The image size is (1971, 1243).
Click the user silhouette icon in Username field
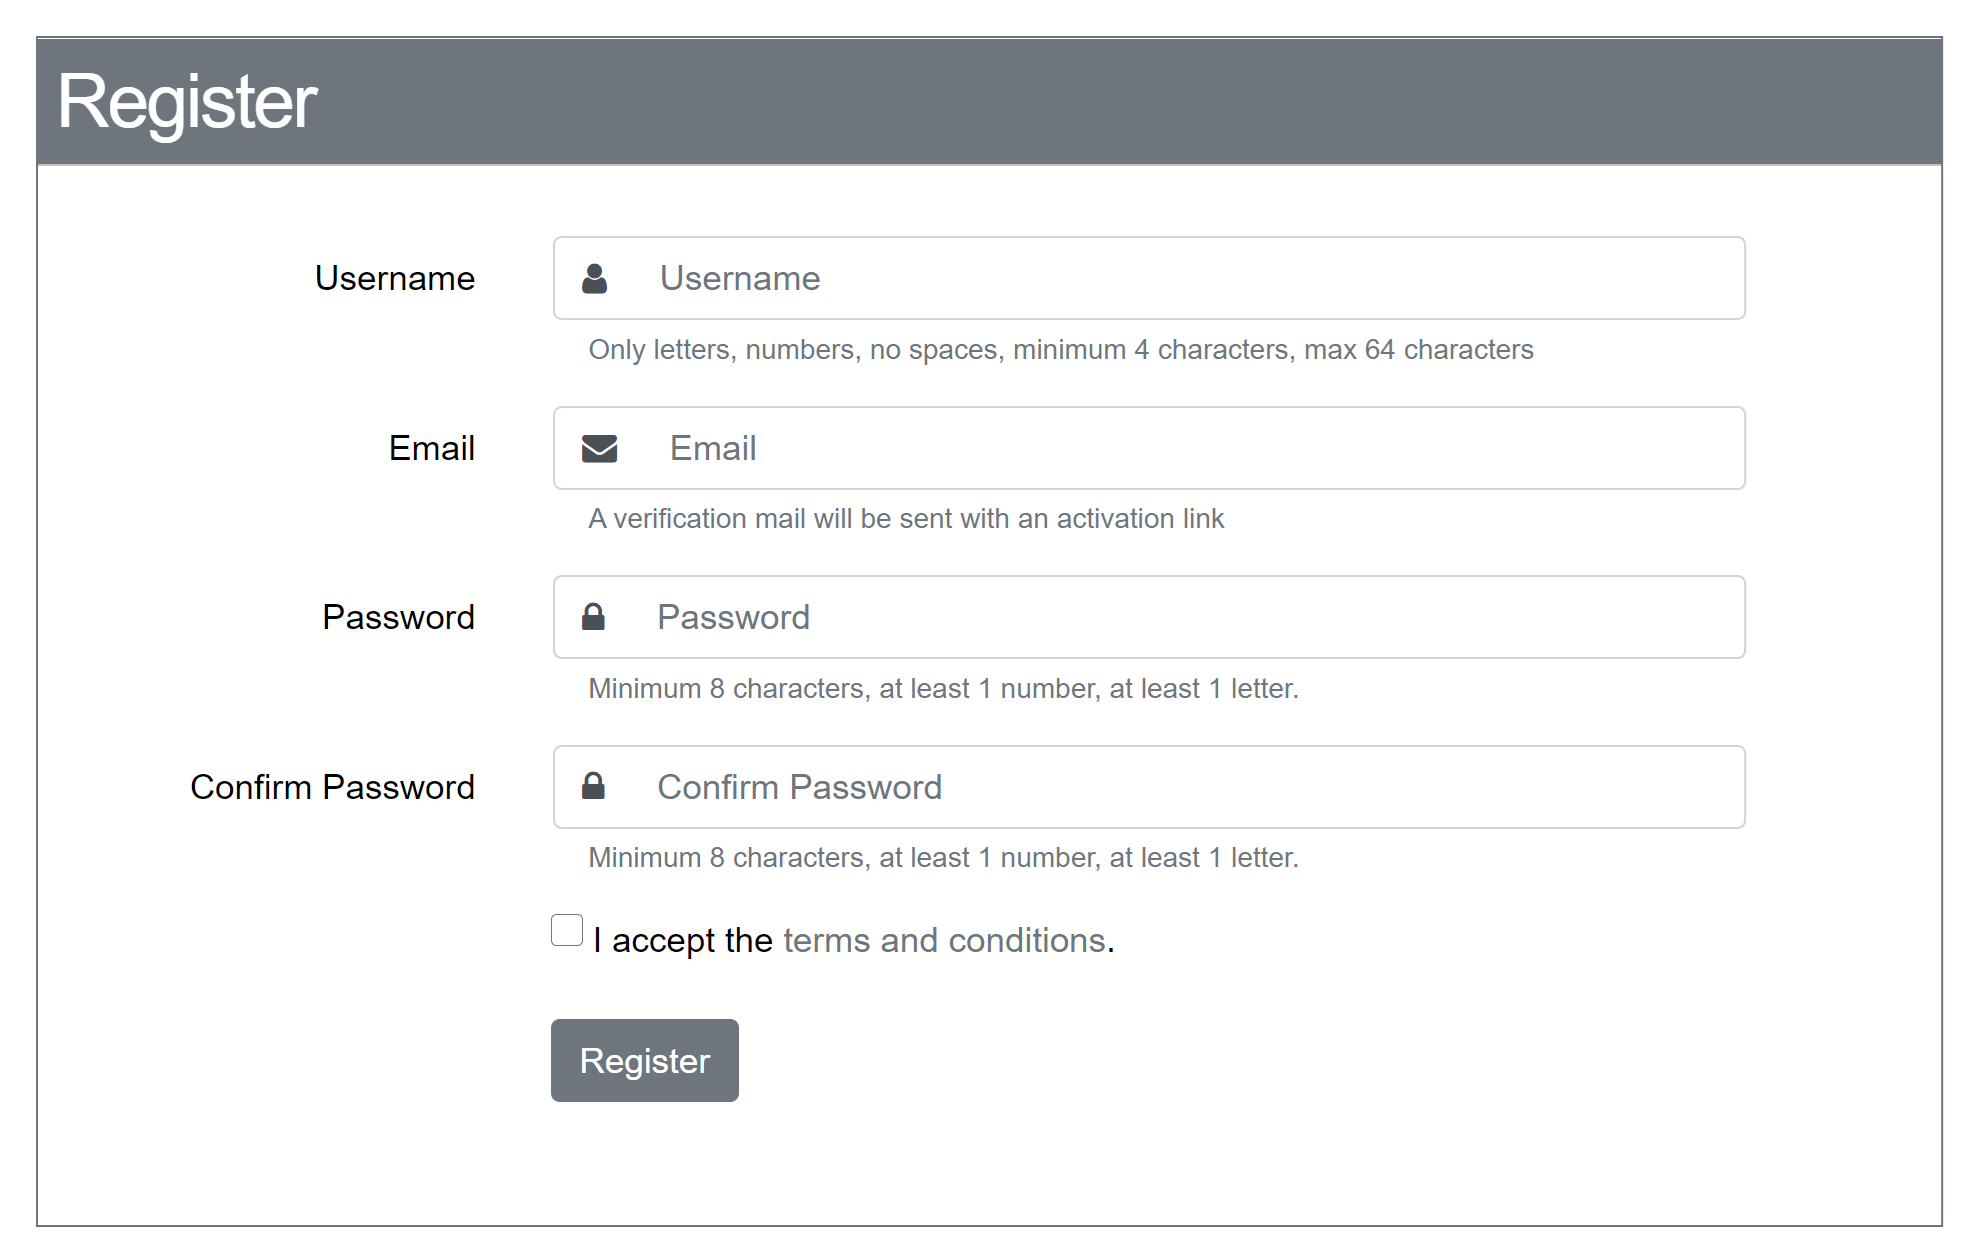[595, 279]
